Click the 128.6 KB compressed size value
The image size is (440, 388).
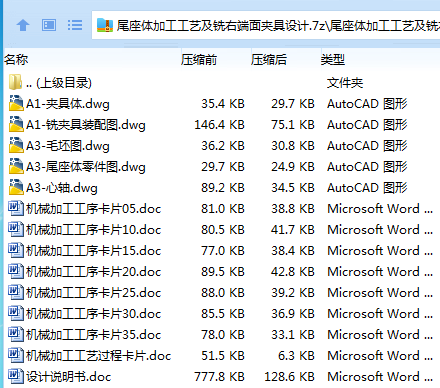click(x=289, y=377)
